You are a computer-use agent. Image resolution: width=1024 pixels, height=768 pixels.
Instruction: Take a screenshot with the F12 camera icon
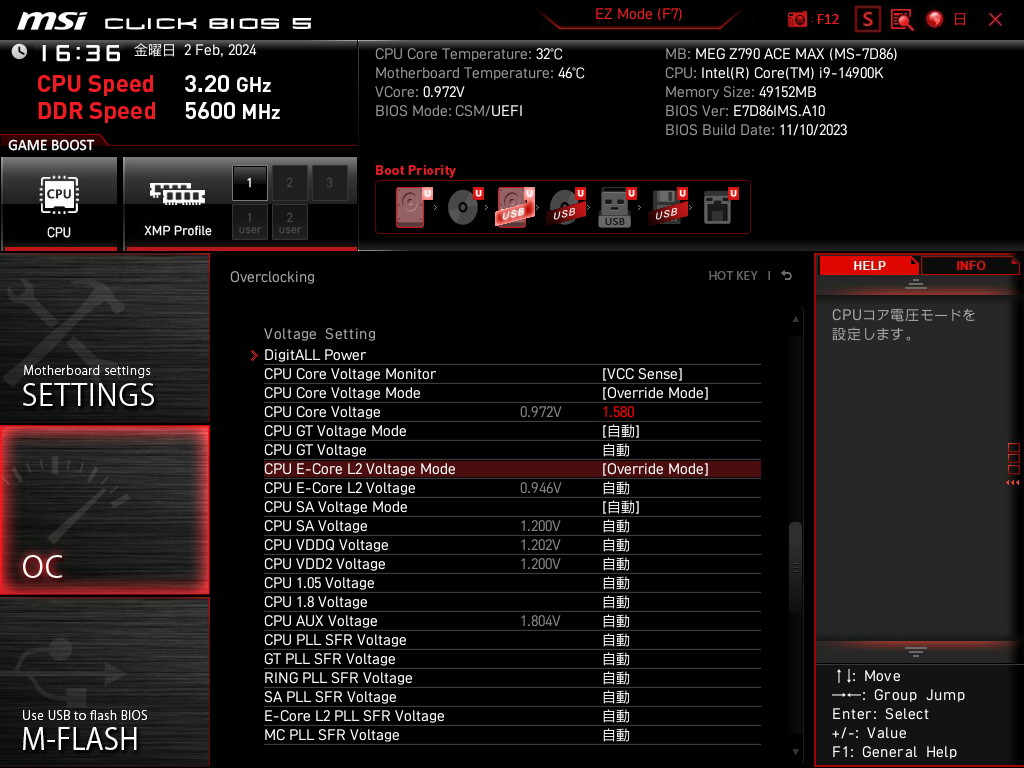(x=797, y=20)
